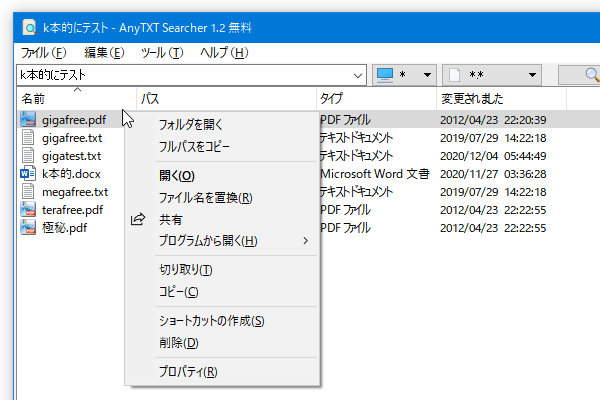The image size is (600, 400).
Task: Click the text file icon beside megafree.txt
Action: [x=28, y=191]
